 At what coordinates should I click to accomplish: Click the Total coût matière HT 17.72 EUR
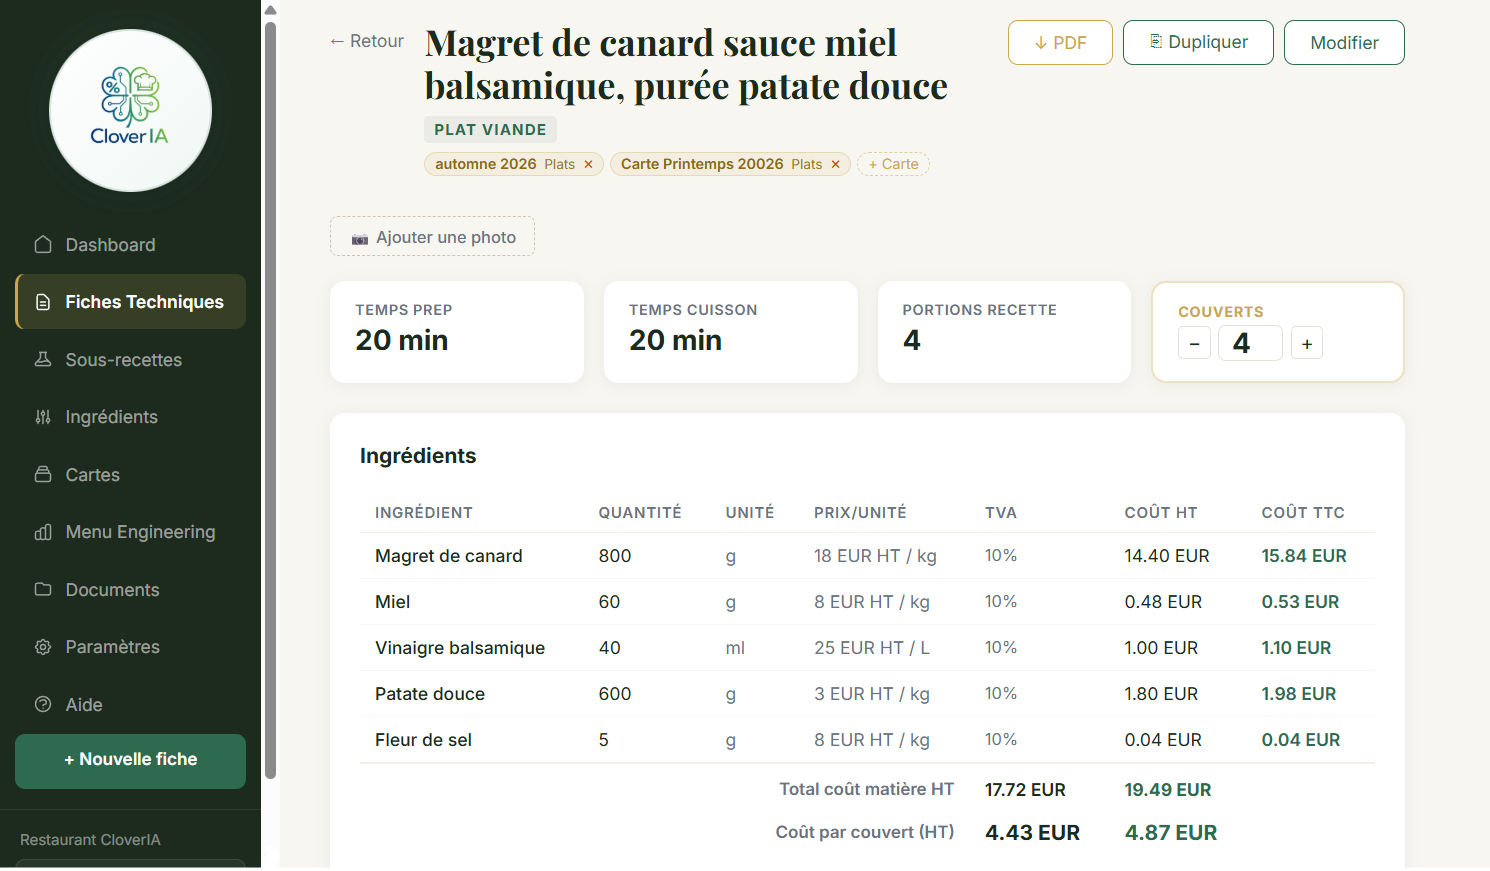[1025, 790]
